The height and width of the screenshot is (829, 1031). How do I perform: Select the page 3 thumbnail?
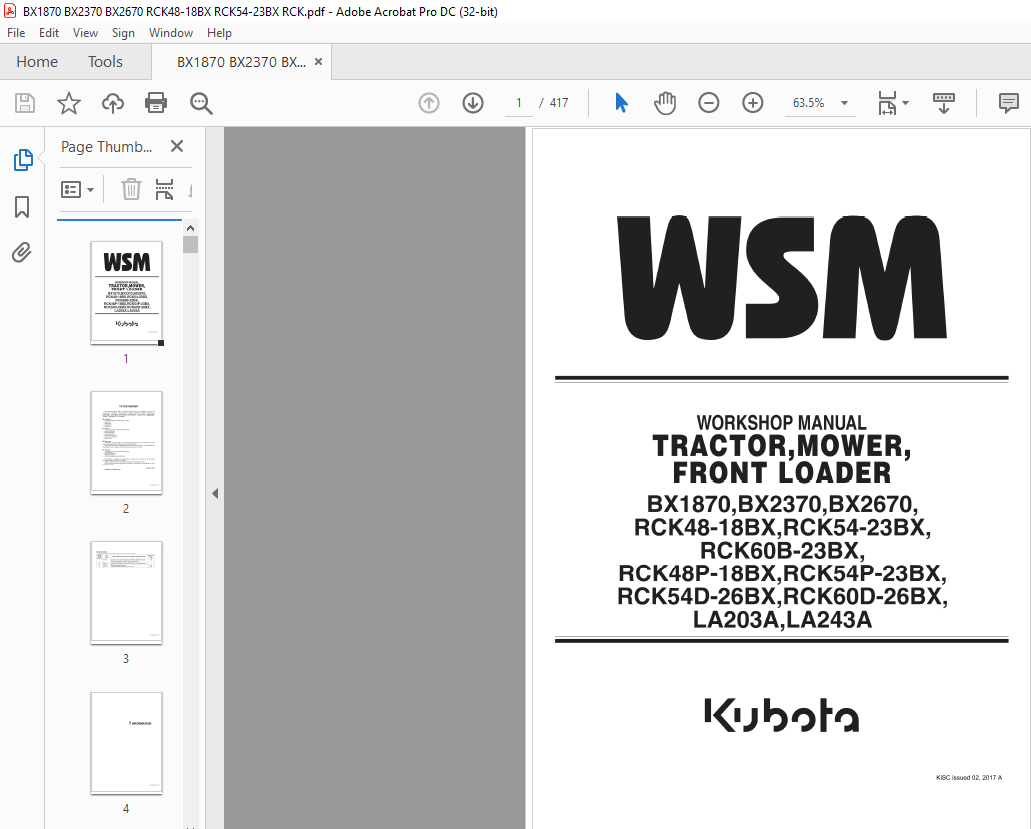(126, 592)
